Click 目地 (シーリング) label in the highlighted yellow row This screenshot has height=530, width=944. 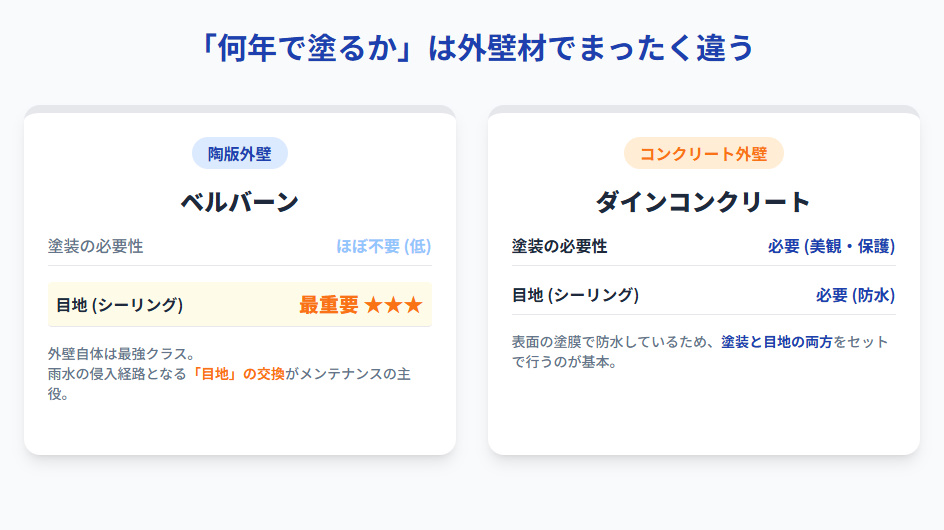click(119, 305)
